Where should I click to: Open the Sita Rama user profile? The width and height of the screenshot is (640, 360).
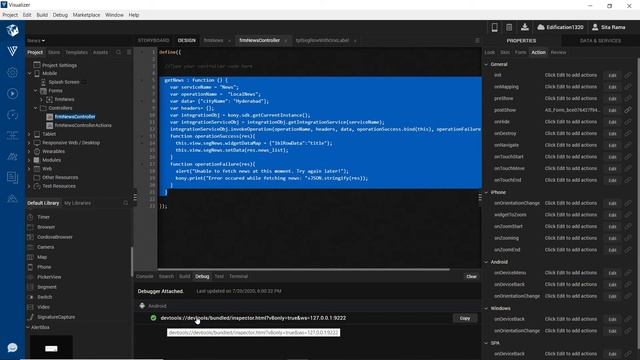click(x=608, y=27)
